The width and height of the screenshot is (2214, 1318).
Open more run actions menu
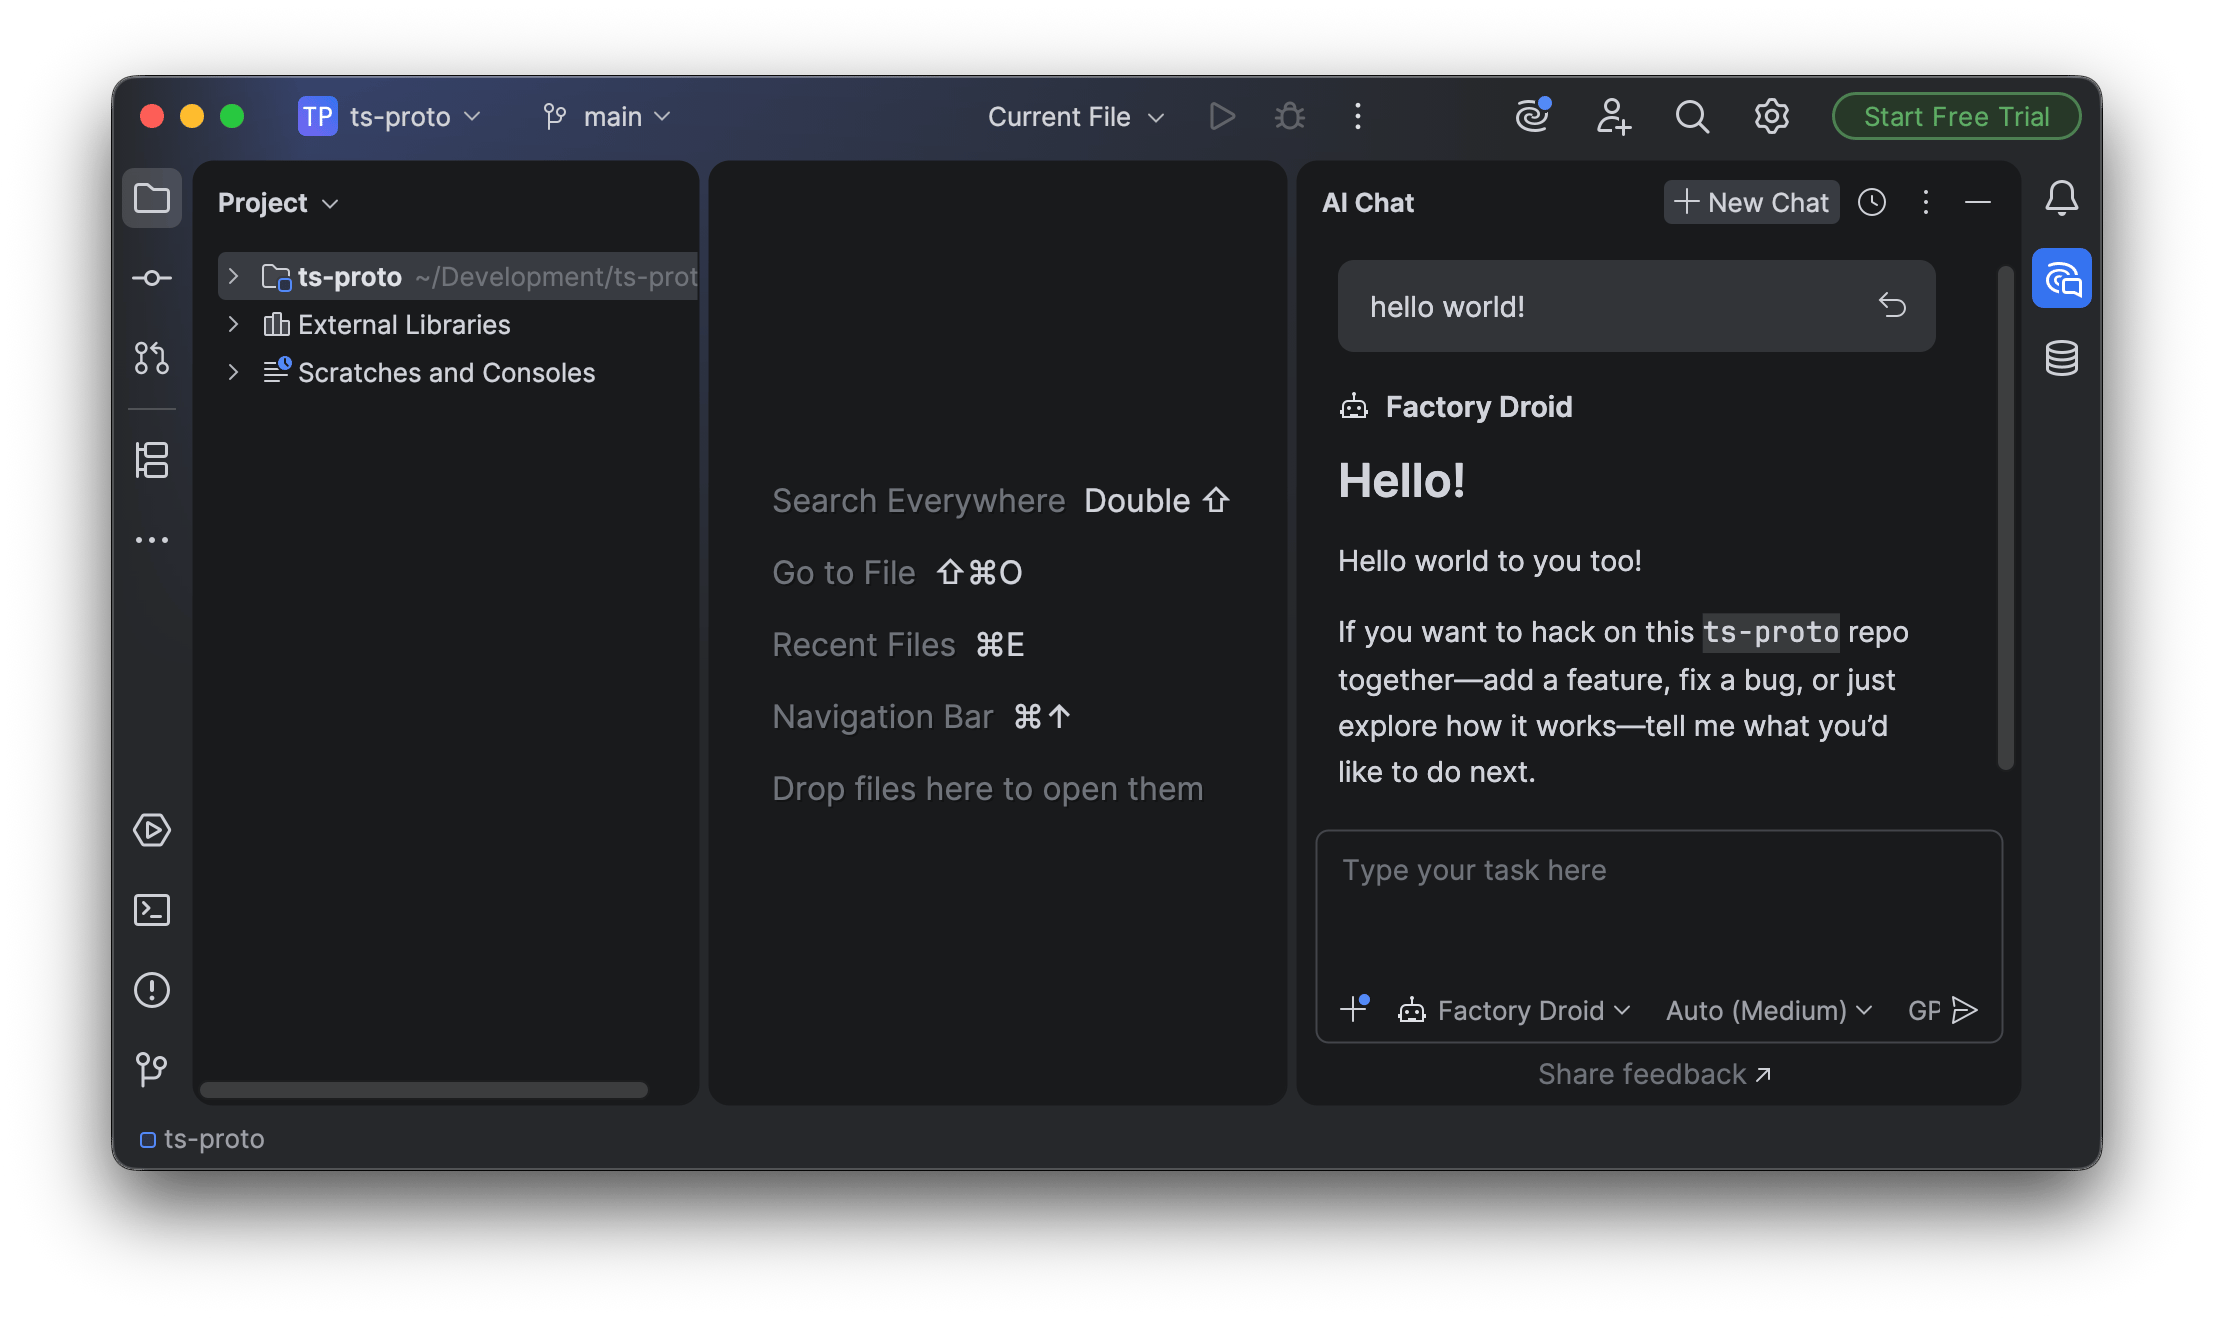(x=1357, y=117)
